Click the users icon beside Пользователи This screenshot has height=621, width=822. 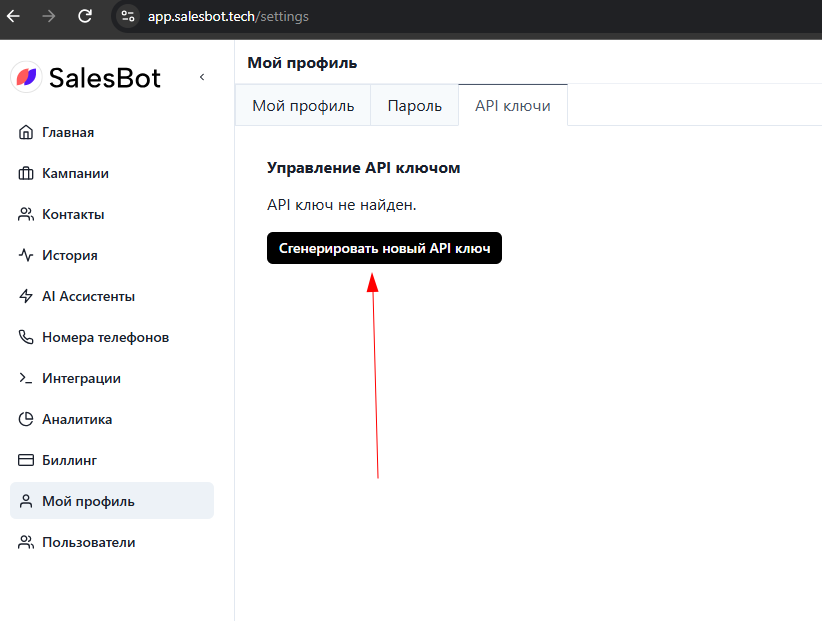click(26, 542)
